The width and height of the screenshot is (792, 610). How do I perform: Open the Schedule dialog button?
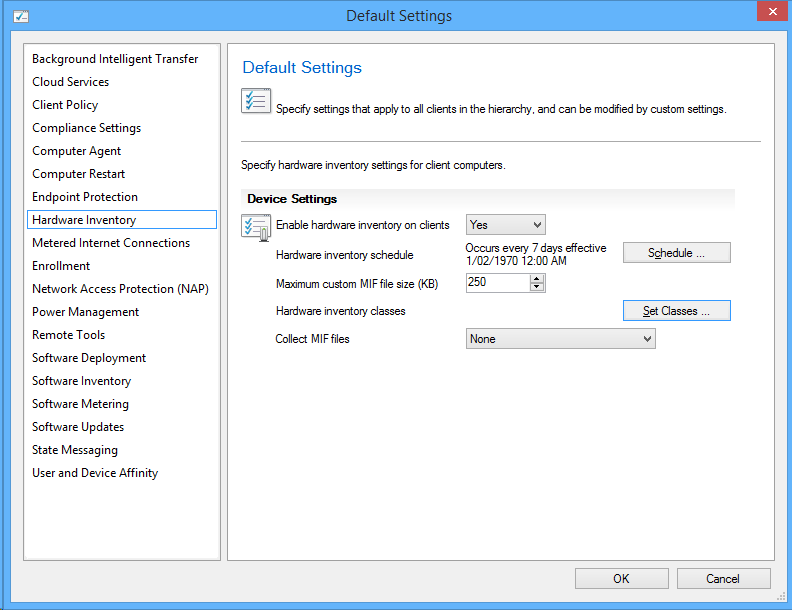[x=676, y=252]
